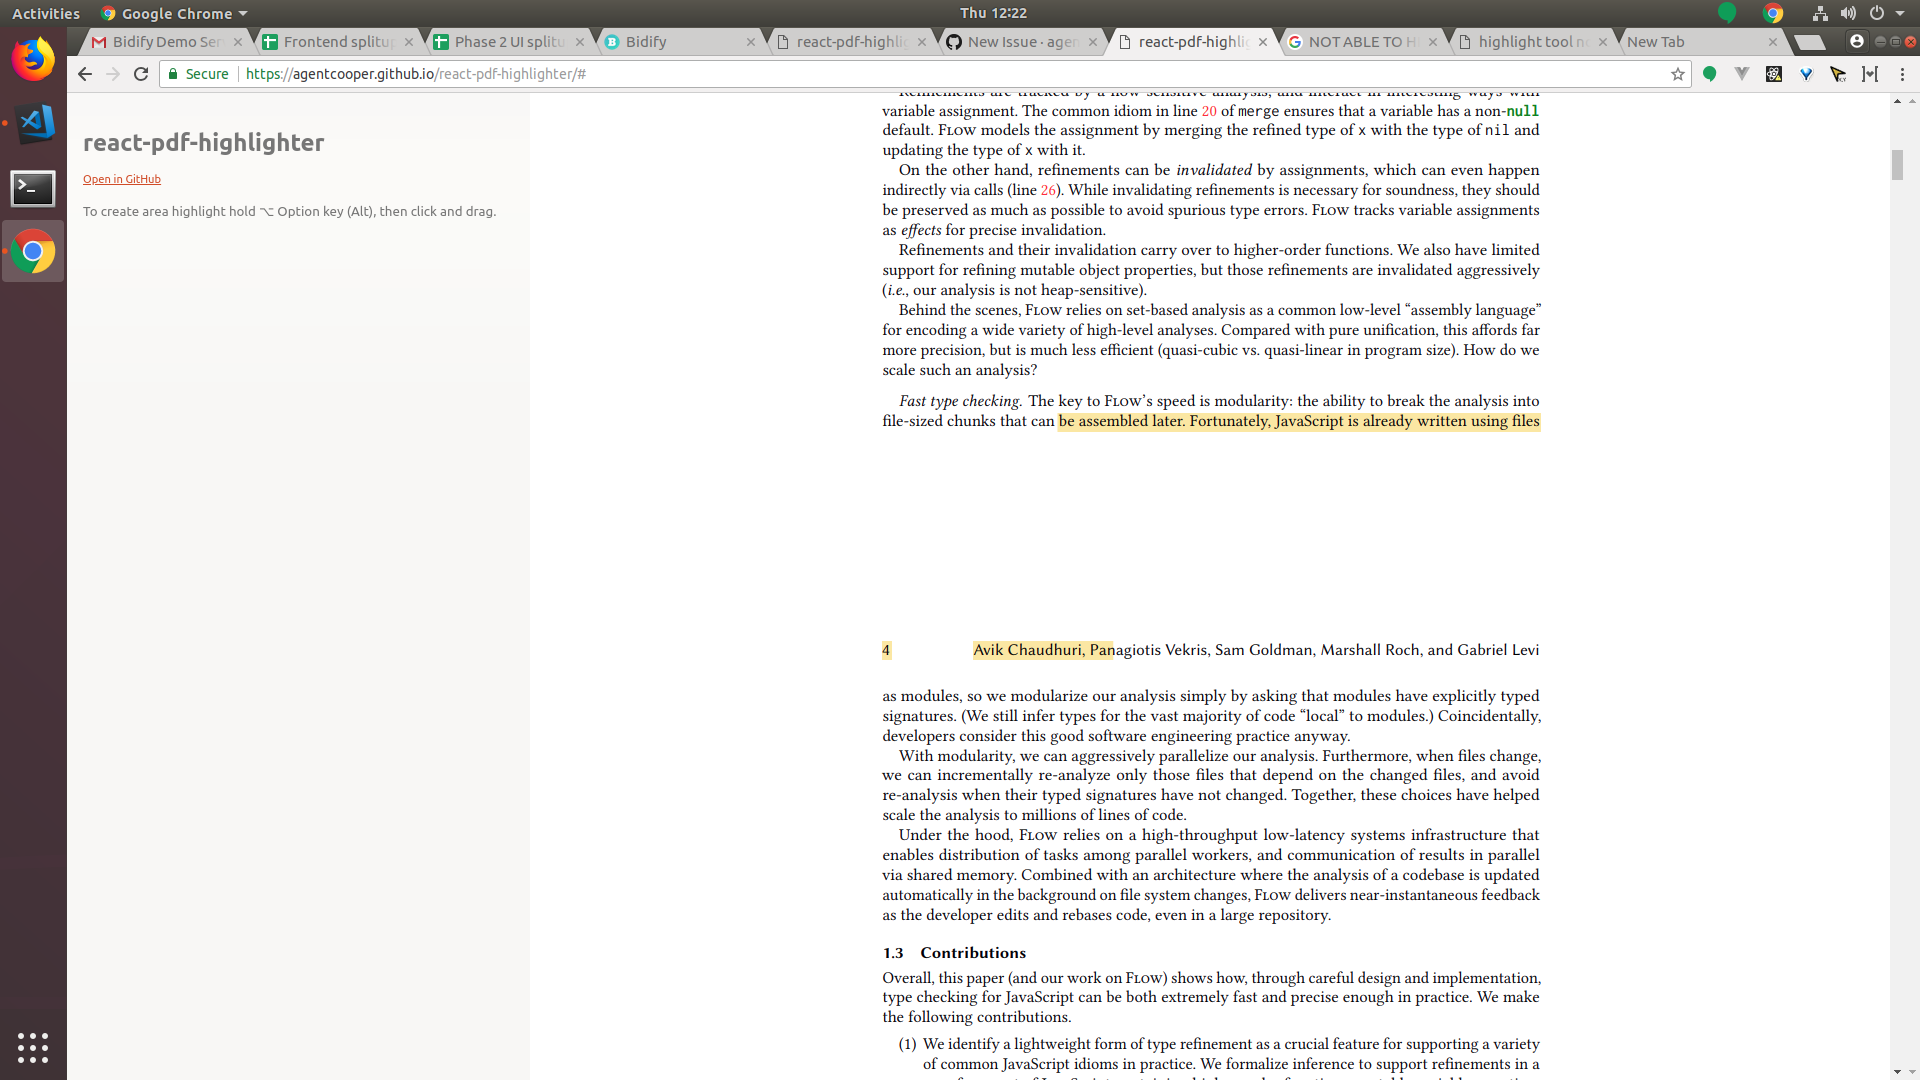Expand the system power menu arrow

tap(1900, 13)
